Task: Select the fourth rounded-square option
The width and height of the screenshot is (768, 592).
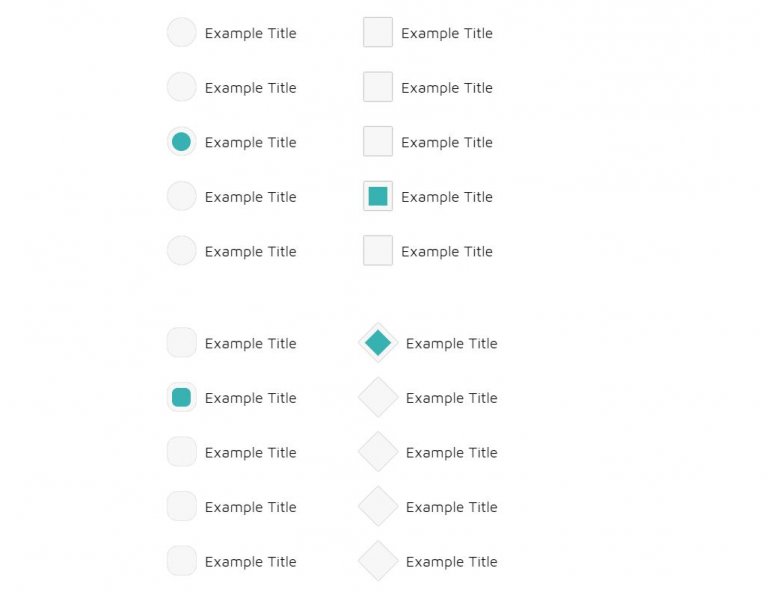Action: coord(182,506)
